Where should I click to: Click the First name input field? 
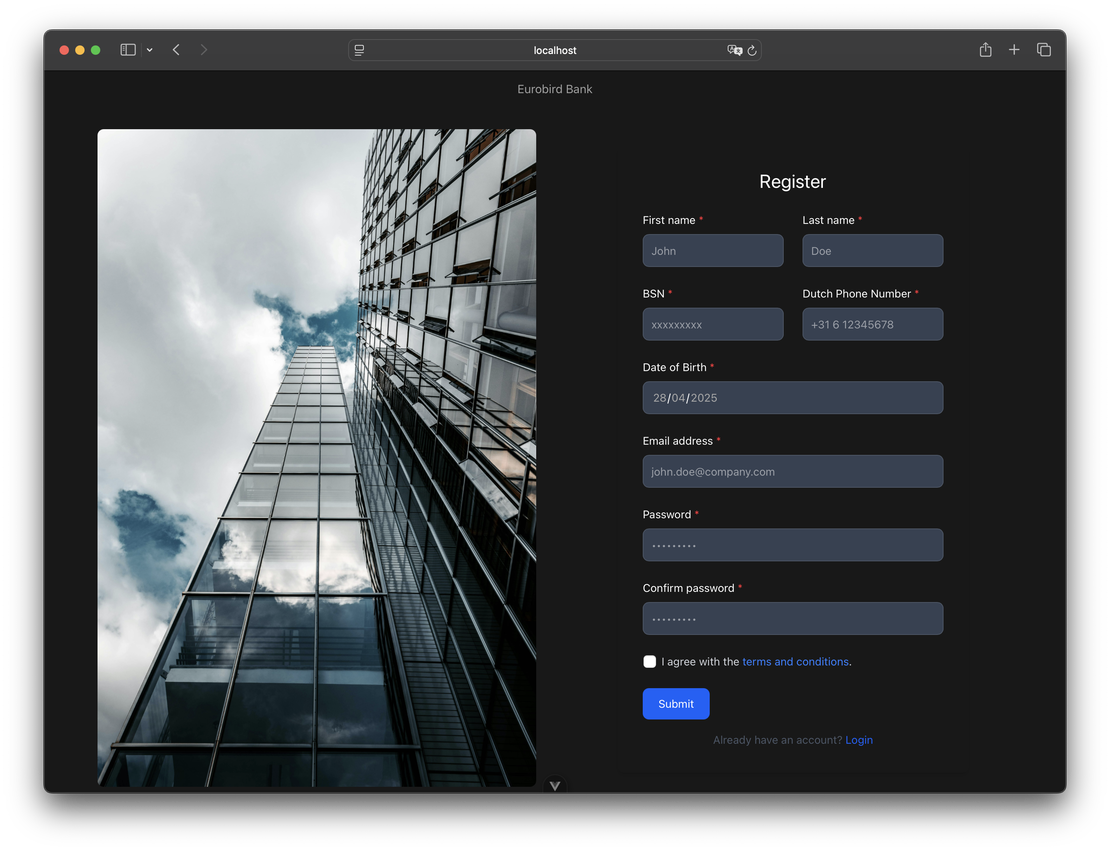pyautogui.click(x=712, y=250)
